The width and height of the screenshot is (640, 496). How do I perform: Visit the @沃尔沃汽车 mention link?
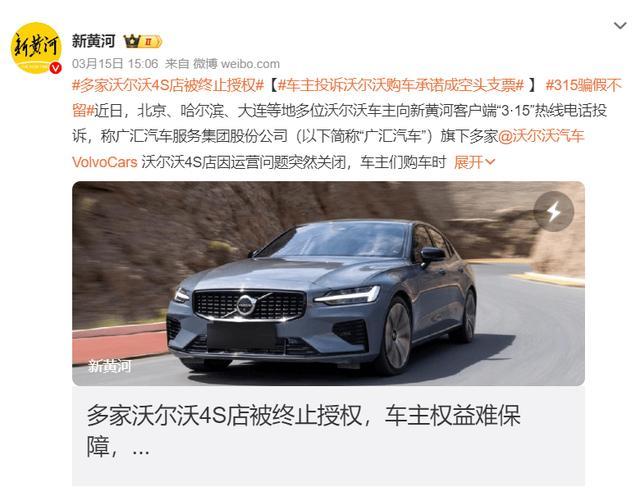pos(541,136)
